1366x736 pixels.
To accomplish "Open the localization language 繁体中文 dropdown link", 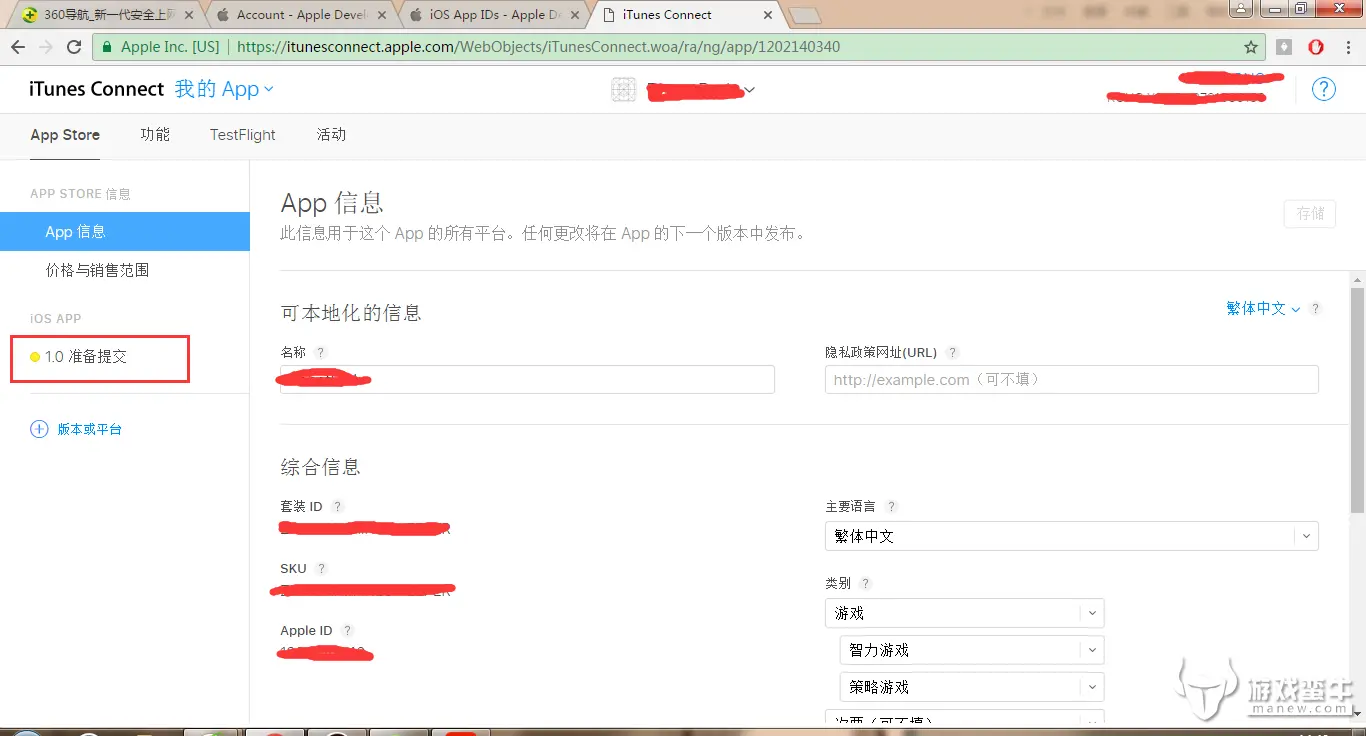I will (x=1263, y=309).
